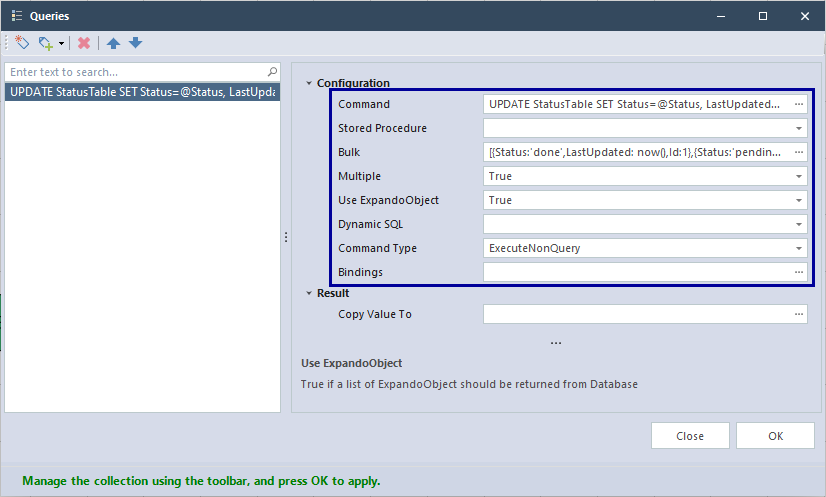Select the UPDATE StatusTable query list item

point(142,92)
